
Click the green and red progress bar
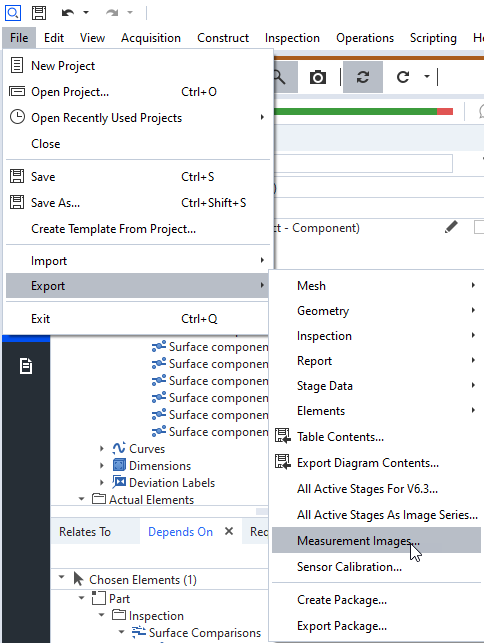click(363, 111)
